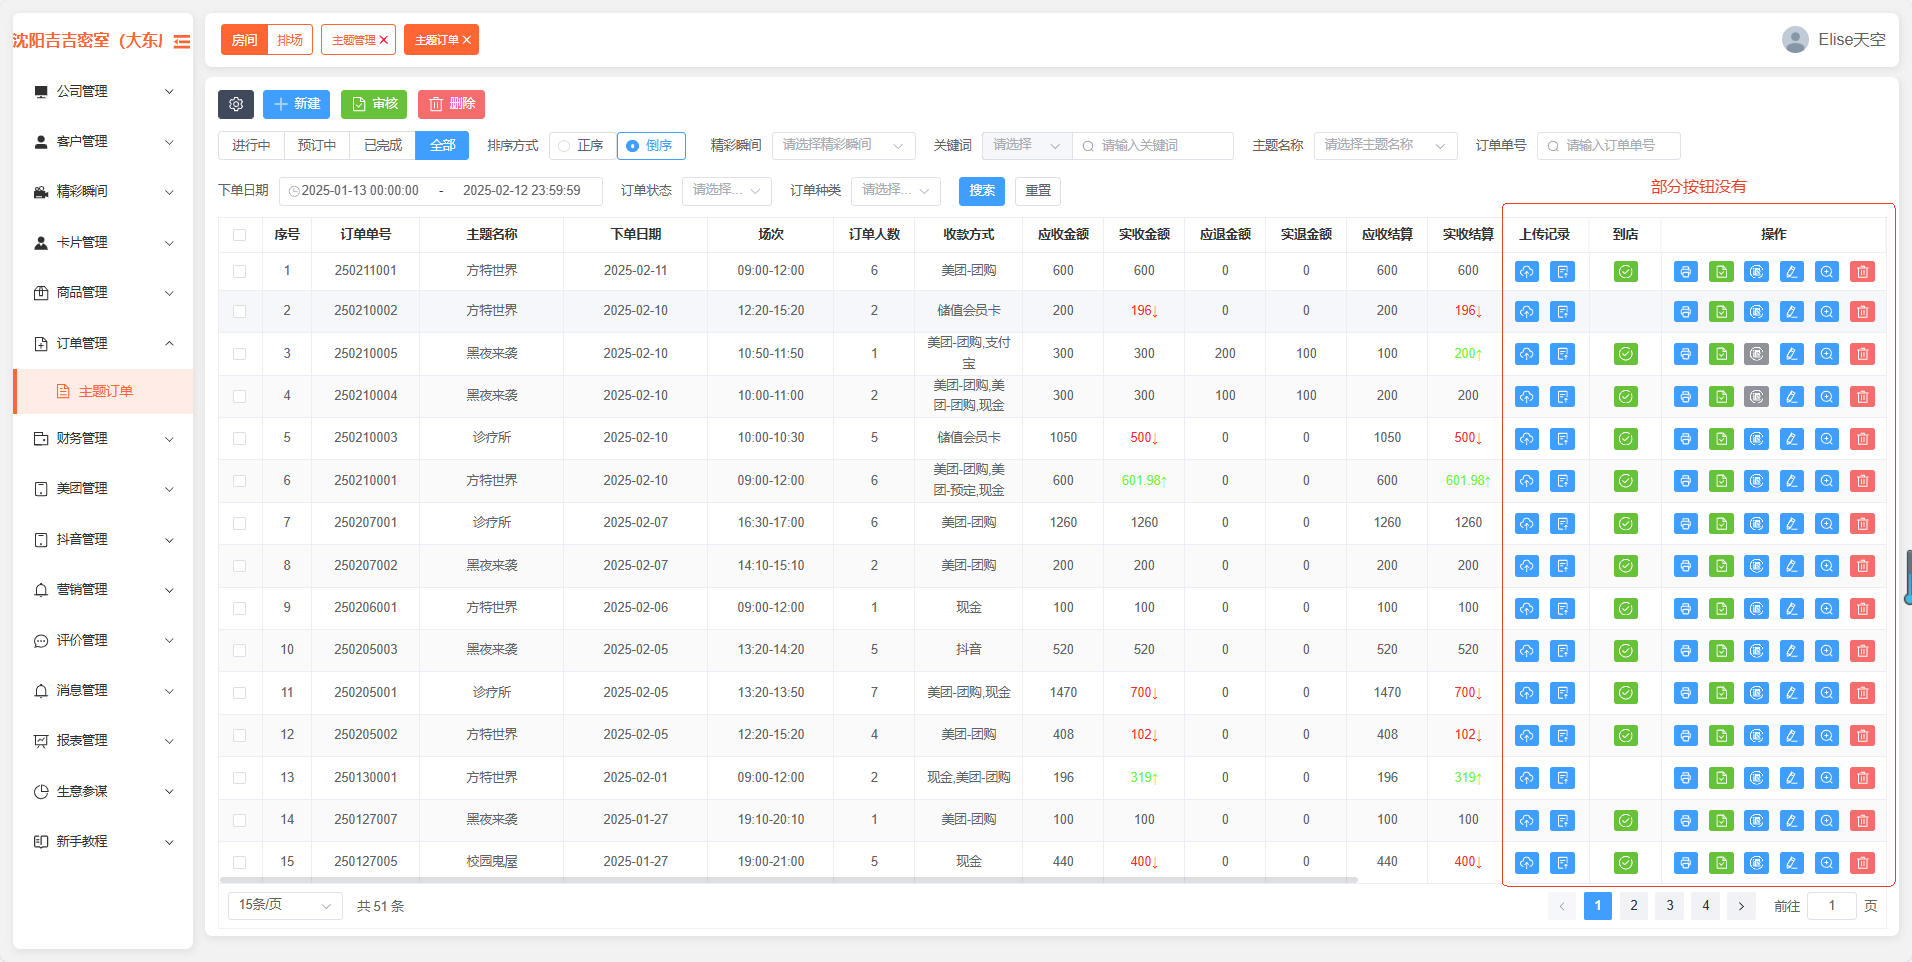Close the 主题管理 tab via its X
This screenshot has width=1912, height=962.
384,40
